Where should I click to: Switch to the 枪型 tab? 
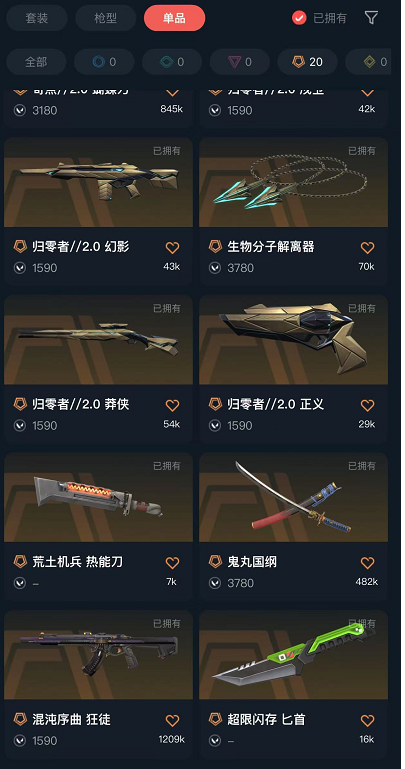[x=105, y=18]
